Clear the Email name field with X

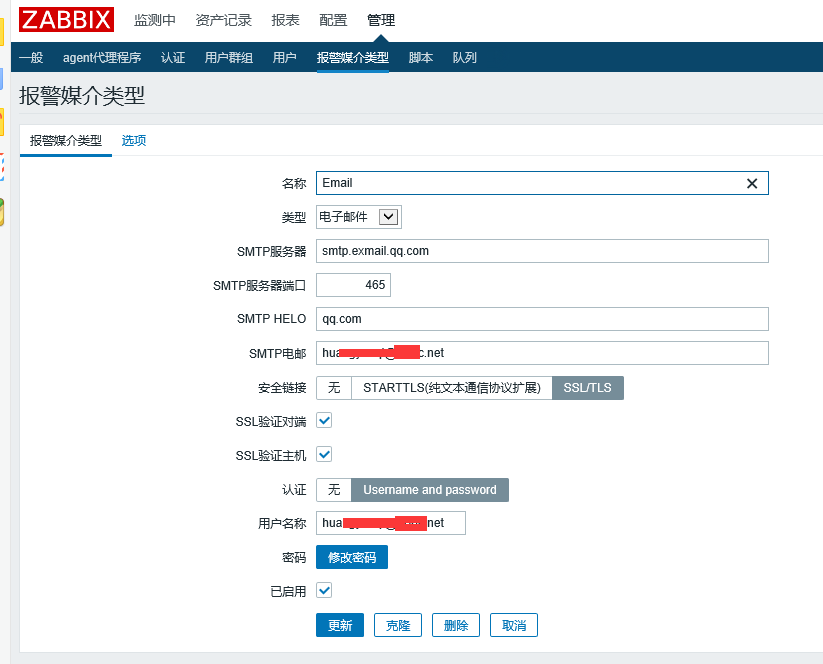click(752, 183)
